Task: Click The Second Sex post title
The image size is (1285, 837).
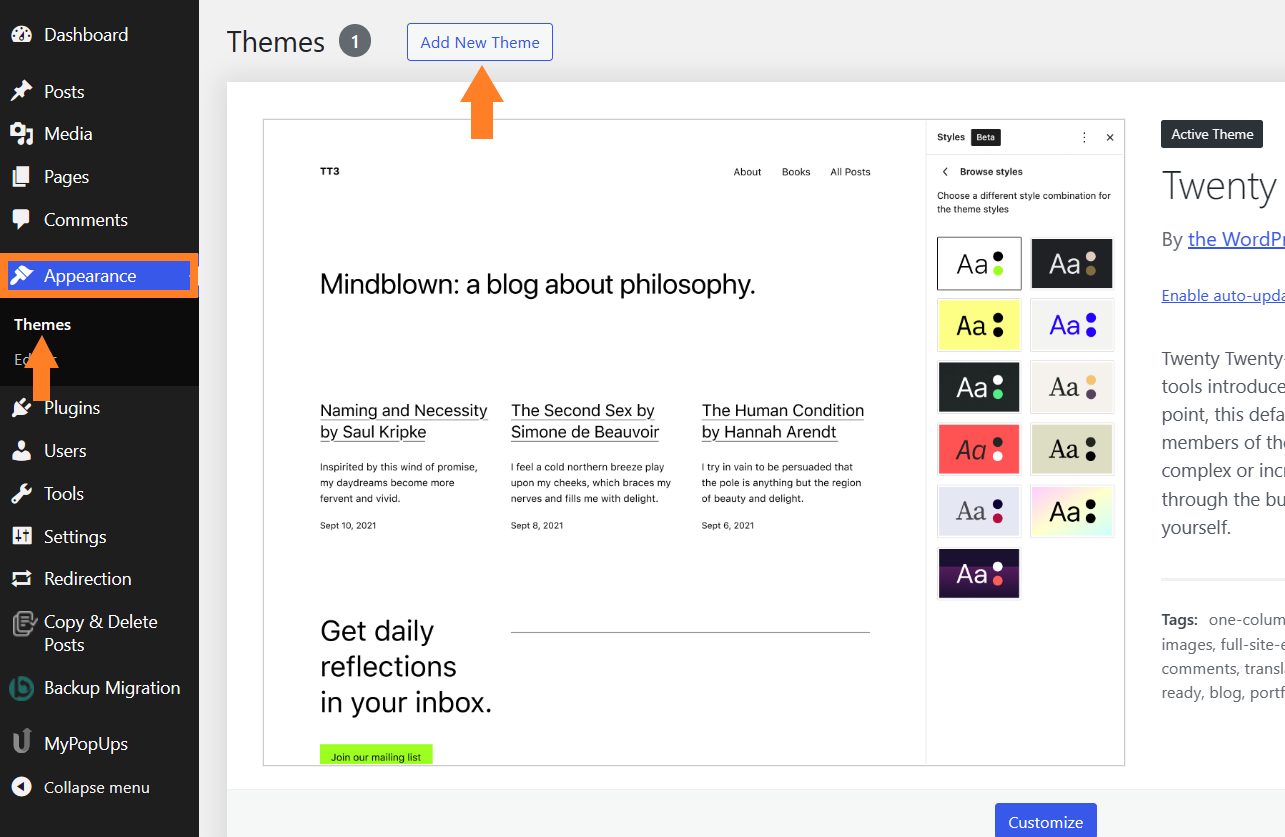Action: coord(585,421)
